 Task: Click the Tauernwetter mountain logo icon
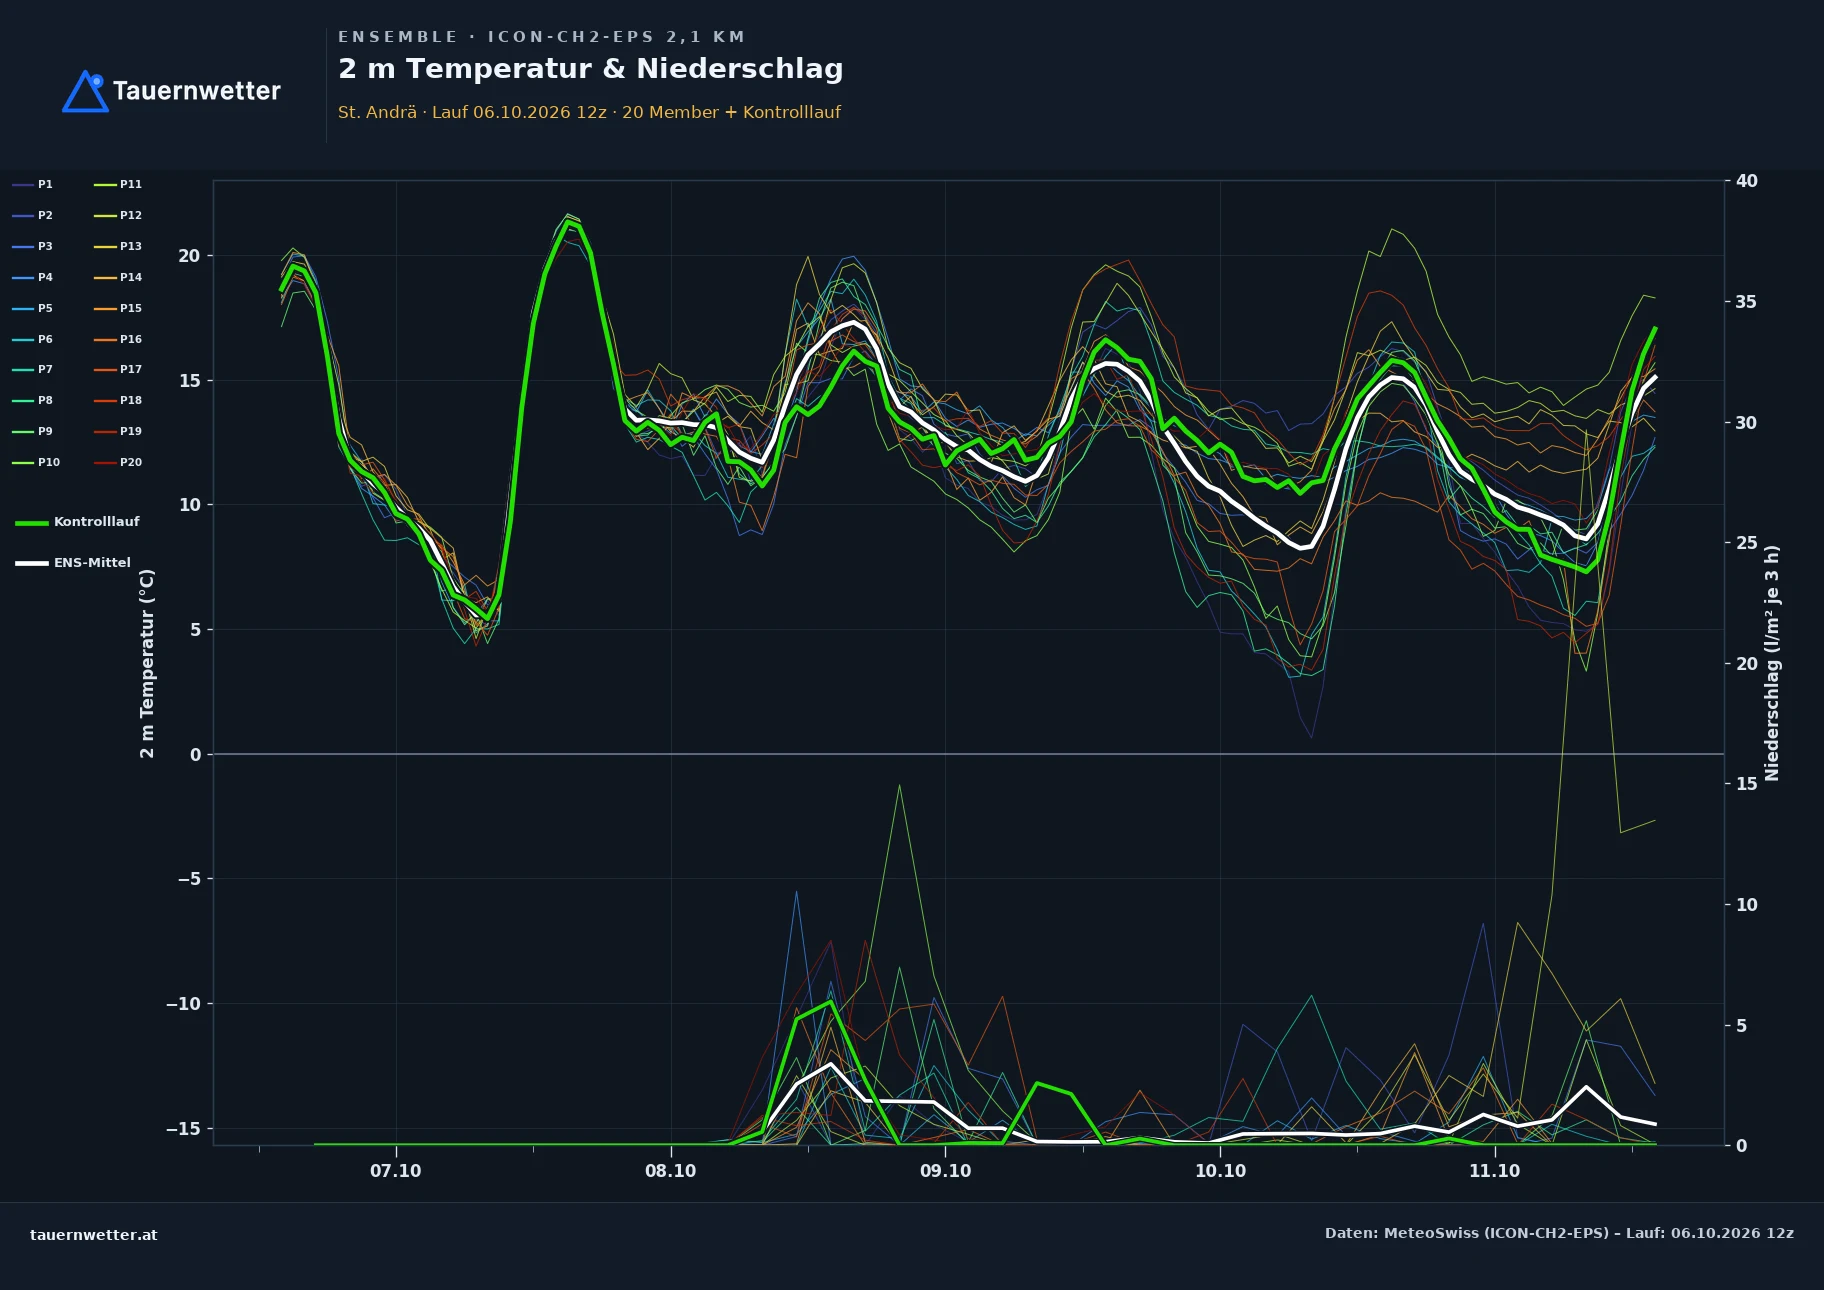coord(85,91)
